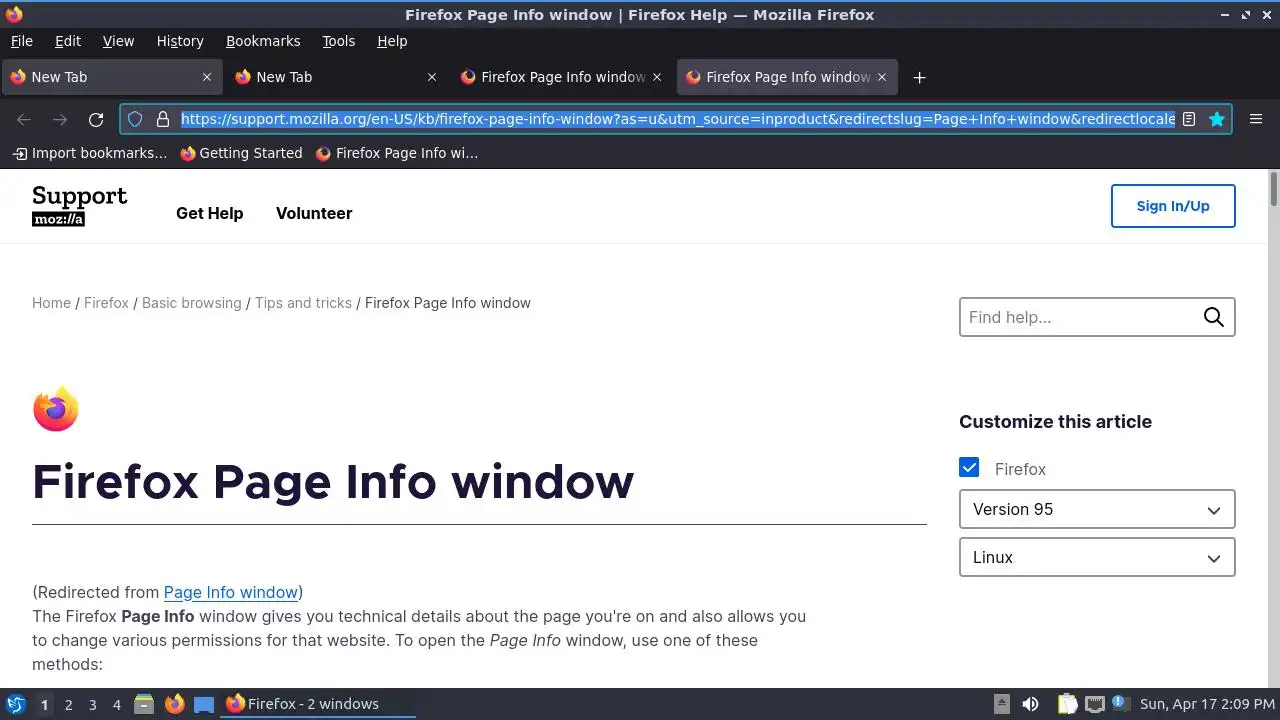The height and width of the screenshot is (720, 1280).
Task: Go to Basic browsing breadcrumb link
Action: pyautogui.click(x=192, y=303)
